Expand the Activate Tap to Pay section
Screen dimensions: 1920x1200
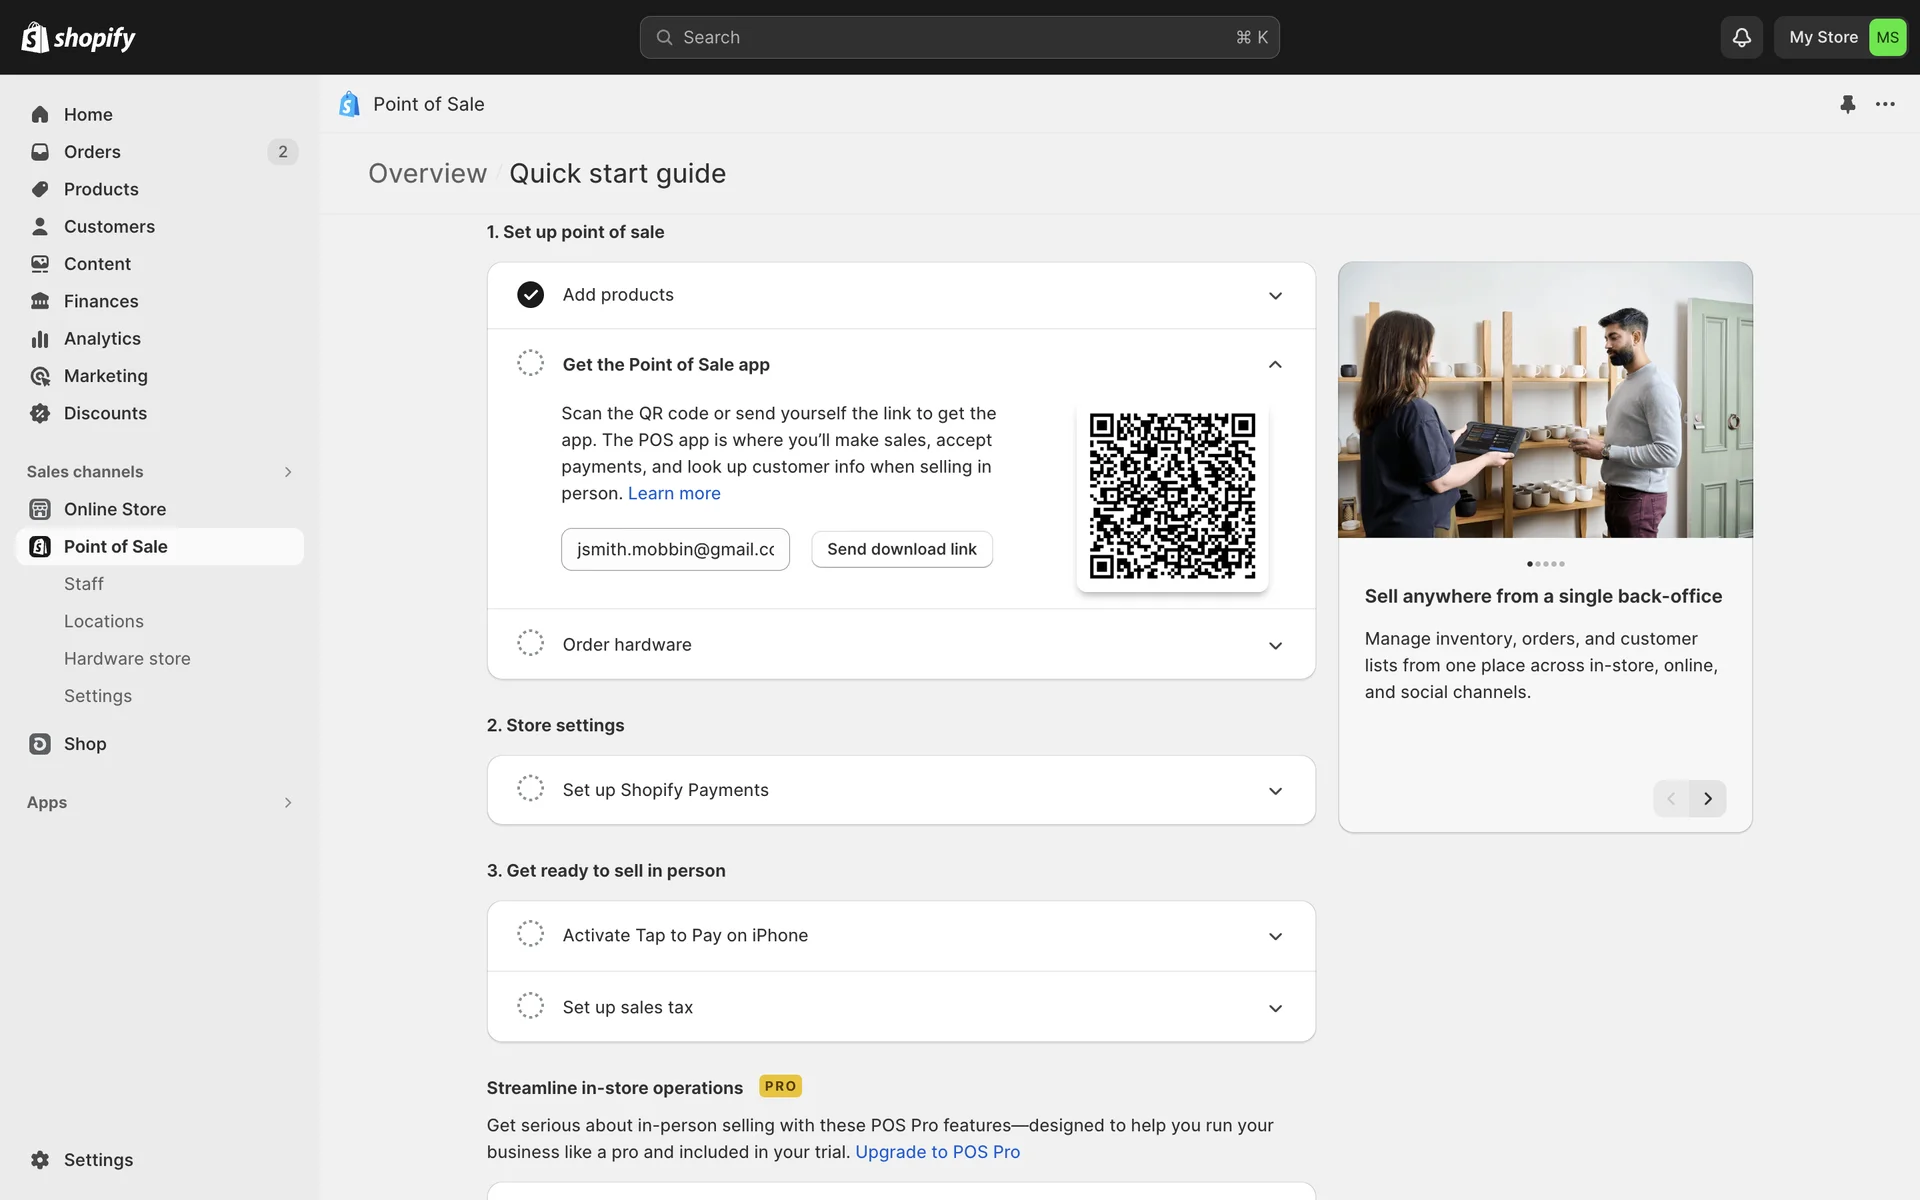click(x=1275, y=936)
